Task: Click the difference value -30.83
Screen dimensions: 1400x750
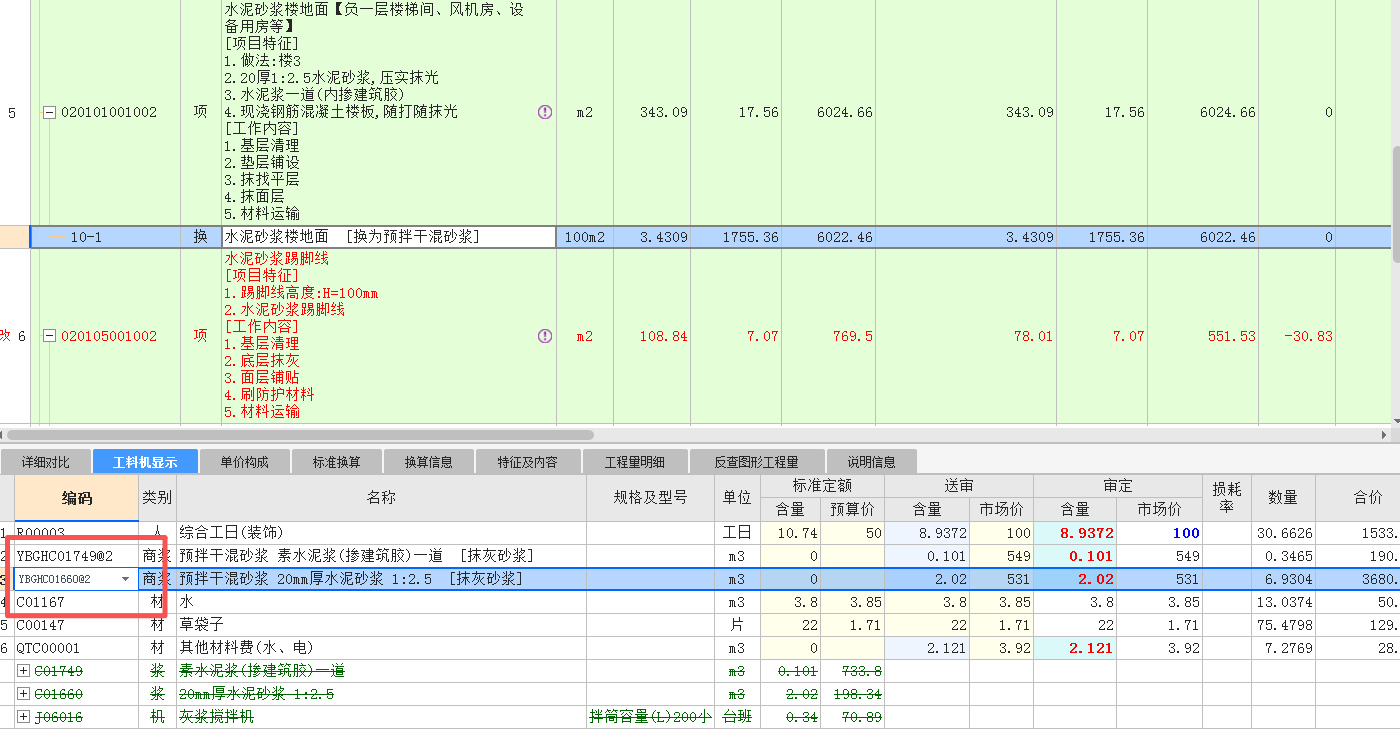Action: [x=1309, y=336]
